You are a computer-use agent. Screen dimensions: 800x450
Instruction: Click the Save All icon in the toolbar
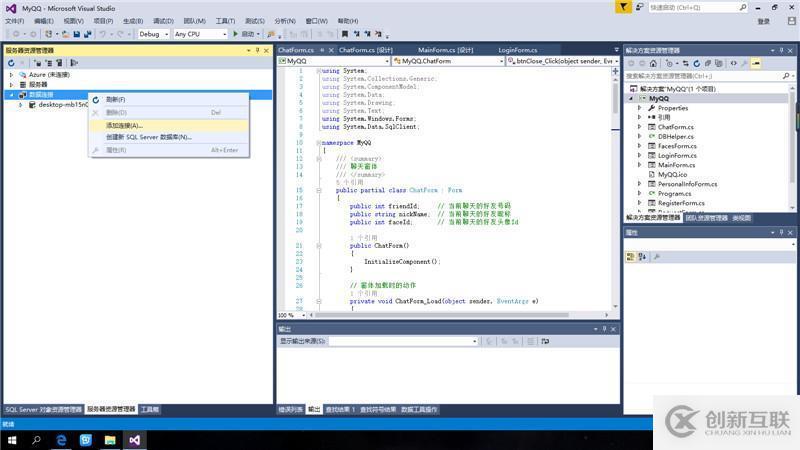coord(87,34)
